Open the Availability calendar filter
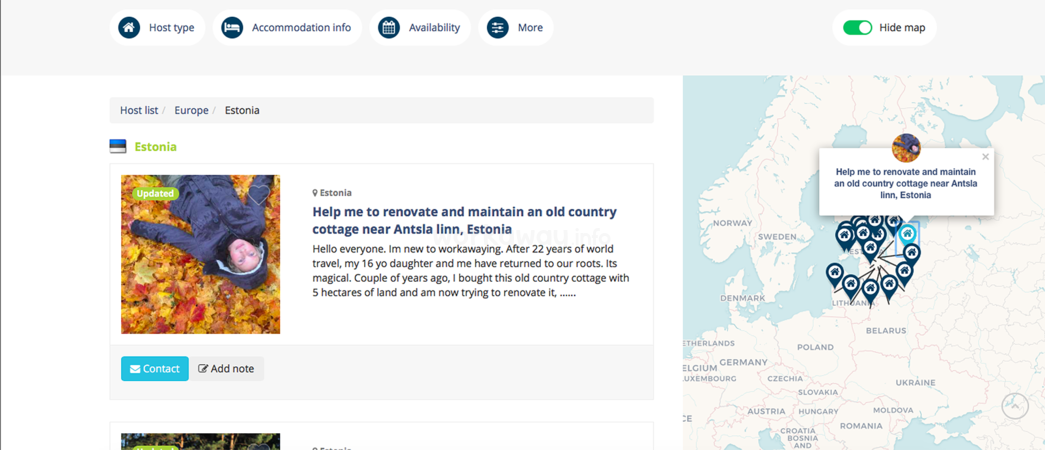Screen dimensions: 1045x450 [420, 27]
